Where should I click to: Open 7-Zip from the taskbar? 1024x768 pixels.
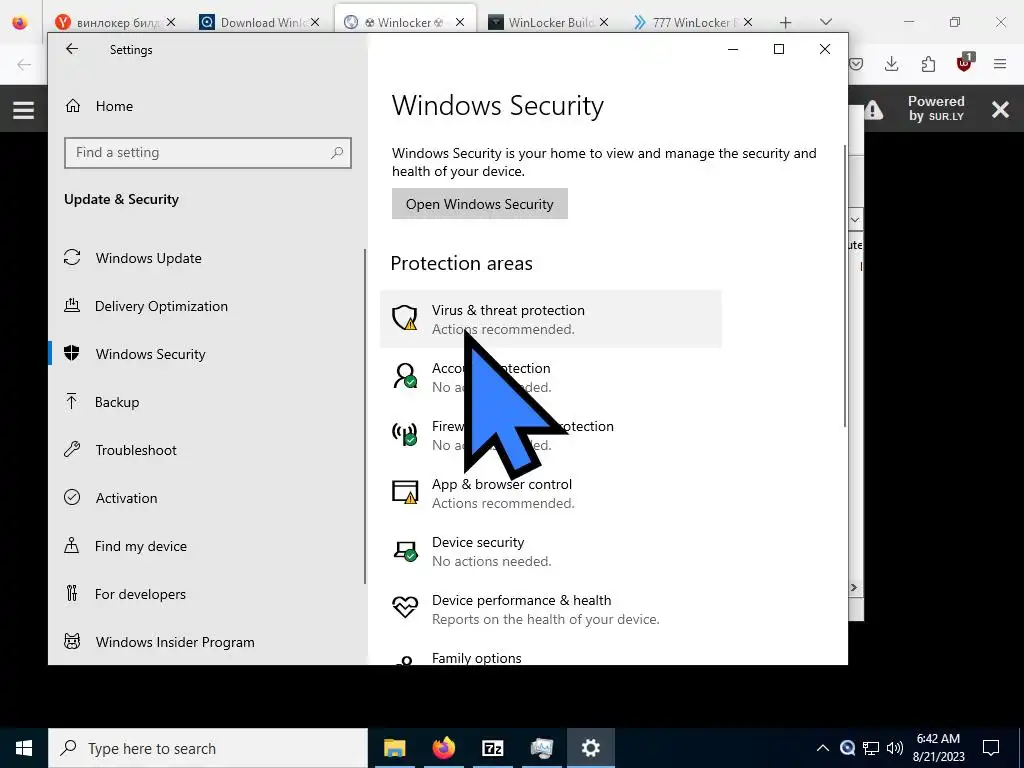[x=492, y=748]
